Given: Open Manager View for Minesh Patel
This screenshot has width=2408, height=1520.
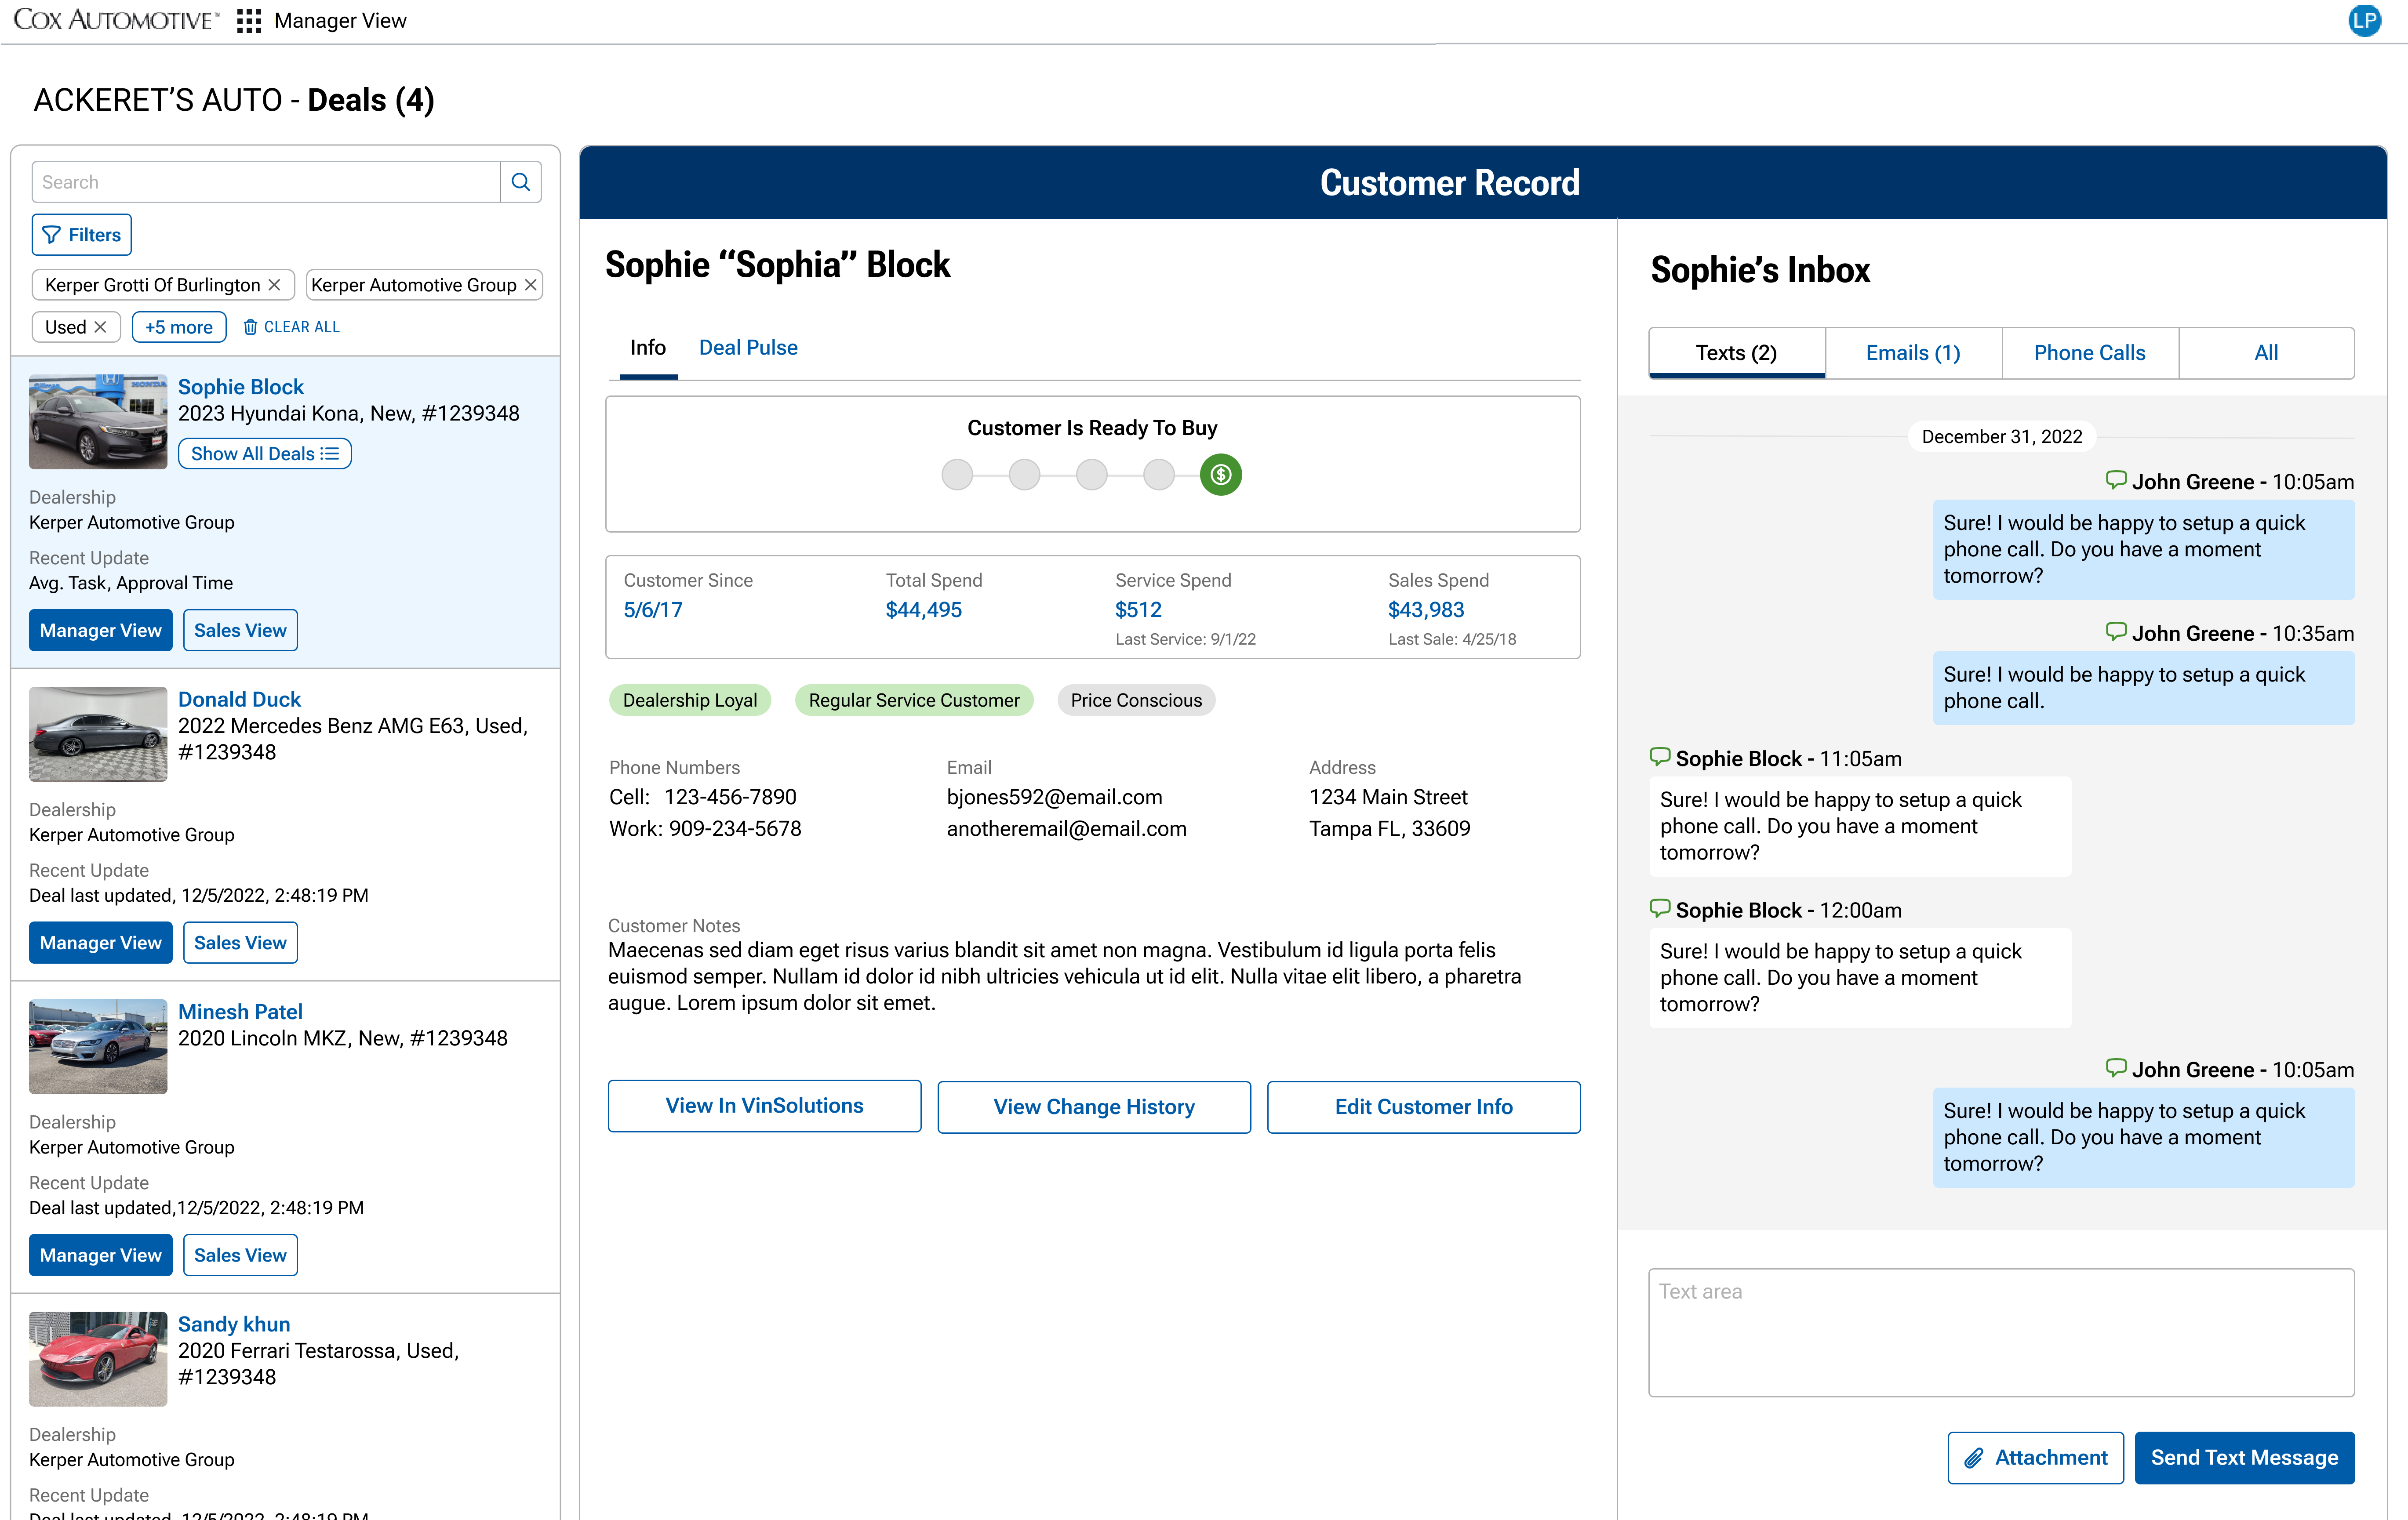Looking at the screenshot, I should point(101,1255).
